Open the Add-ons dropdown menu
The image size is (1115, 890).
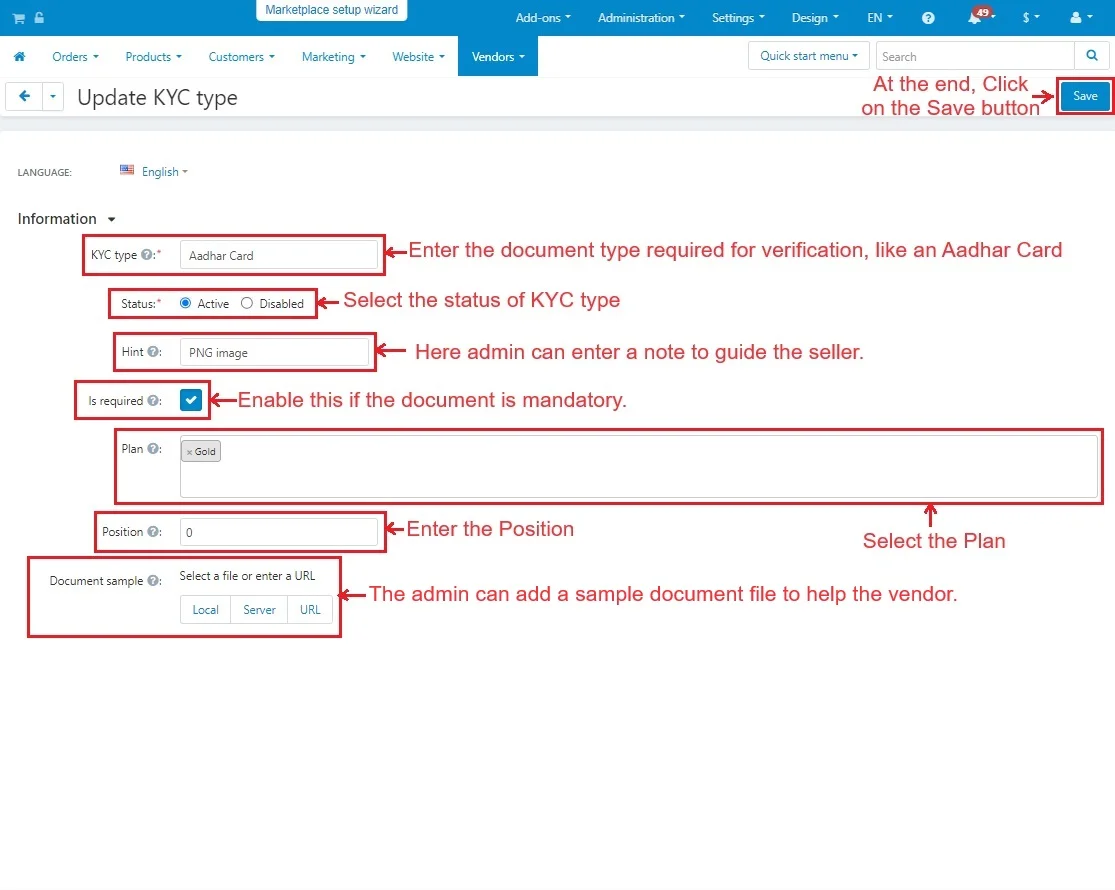pos(543,18)
